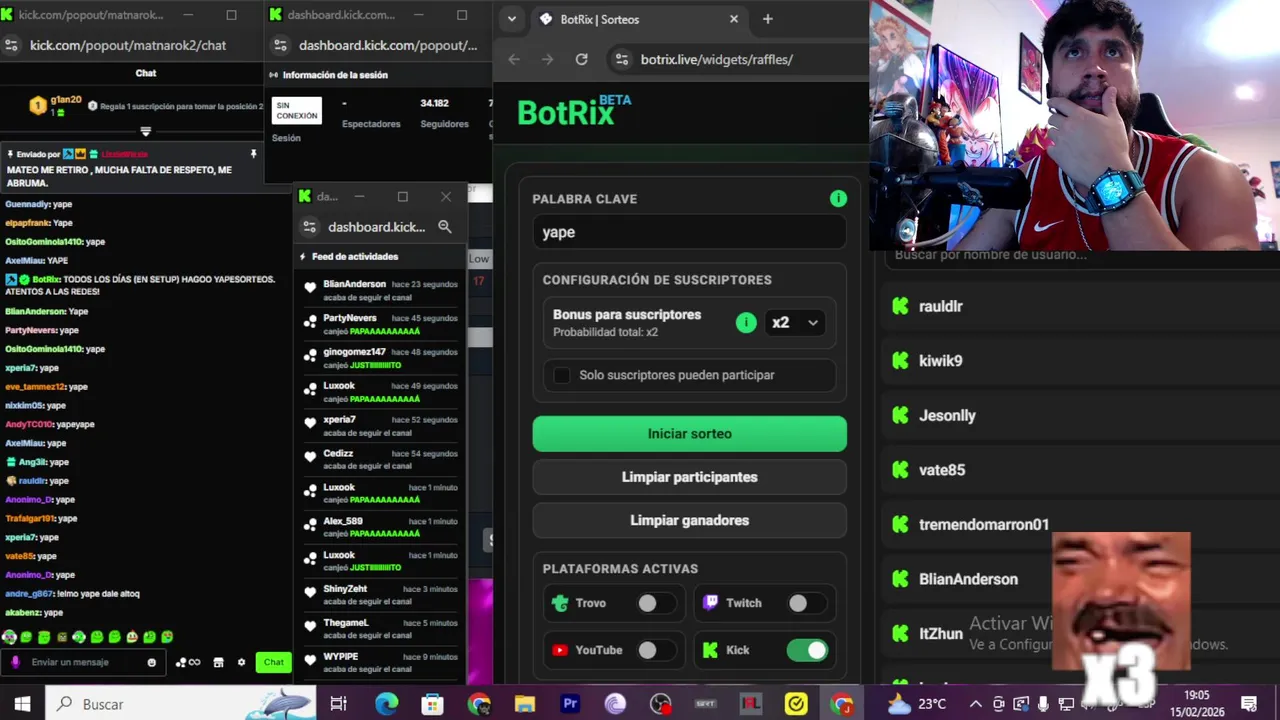1280x720 pixels.
Task: Click Iniciar sorteo button
Action: [x=689, y=434]
